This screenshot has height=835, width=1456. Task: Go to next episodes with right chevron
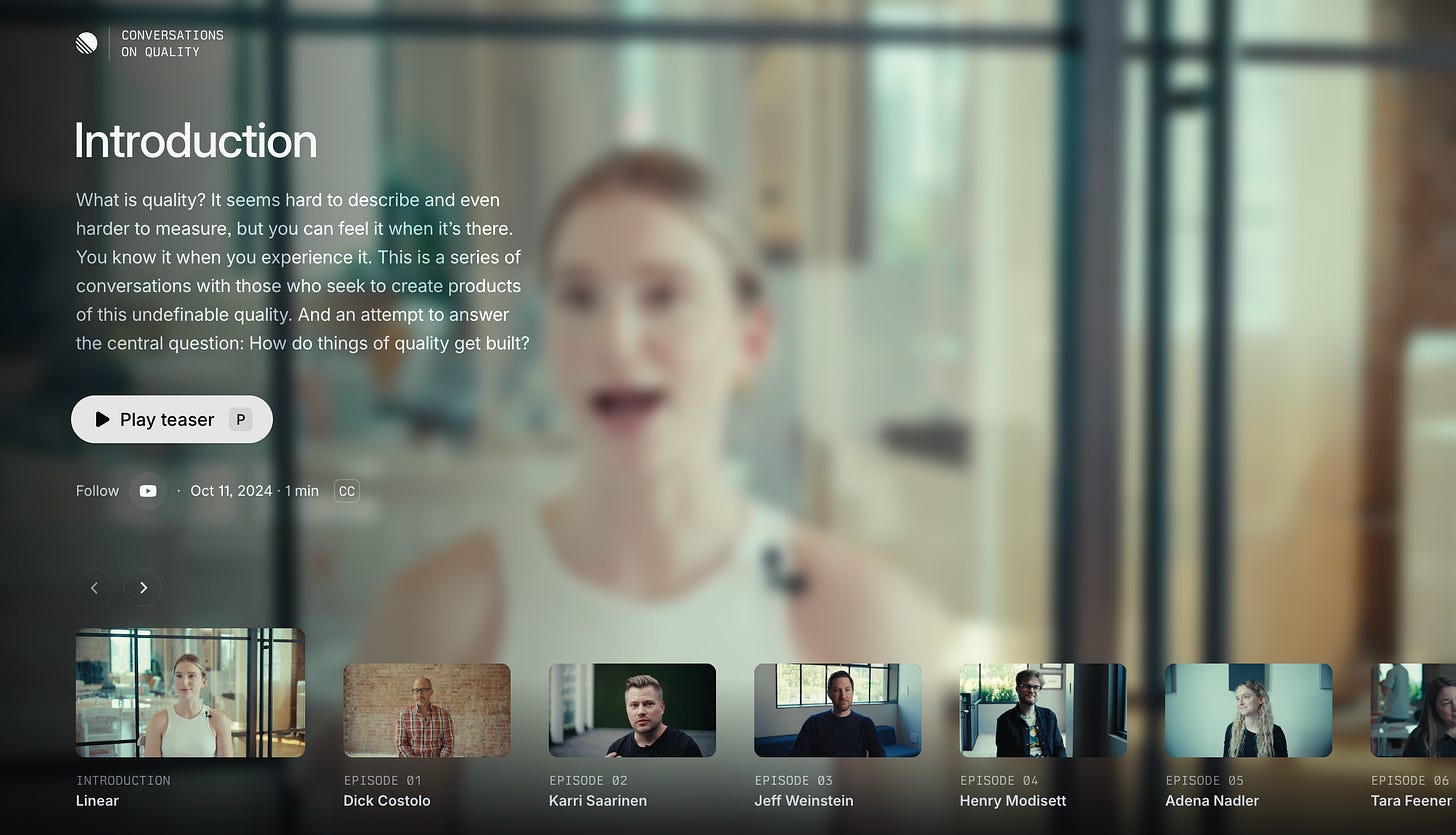(x=143, y=588)
